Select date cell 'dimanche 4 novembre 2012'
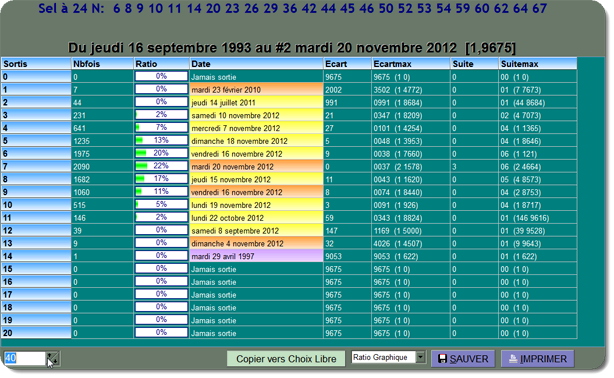The width and height of the screenshot is (614, 378). coord(256,243)
